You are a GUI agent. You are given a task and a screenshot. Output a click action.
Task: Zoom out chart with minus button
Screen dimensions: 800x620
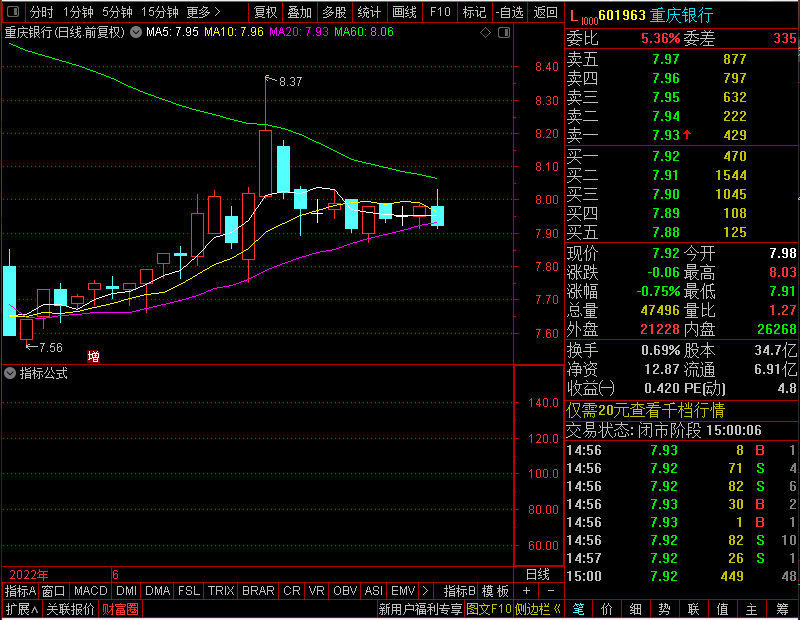click(551, 591)
